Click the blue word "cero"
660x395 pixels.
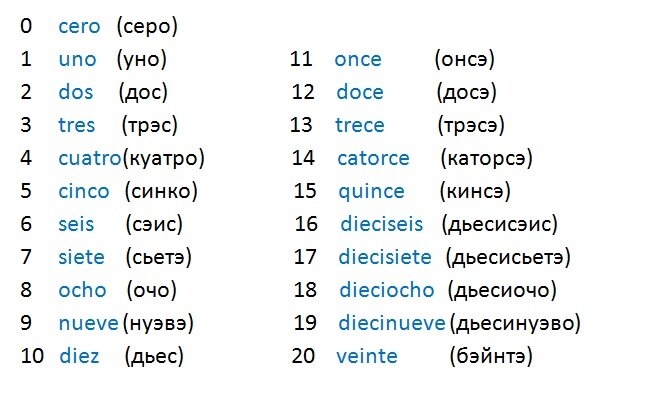point(79,27)
